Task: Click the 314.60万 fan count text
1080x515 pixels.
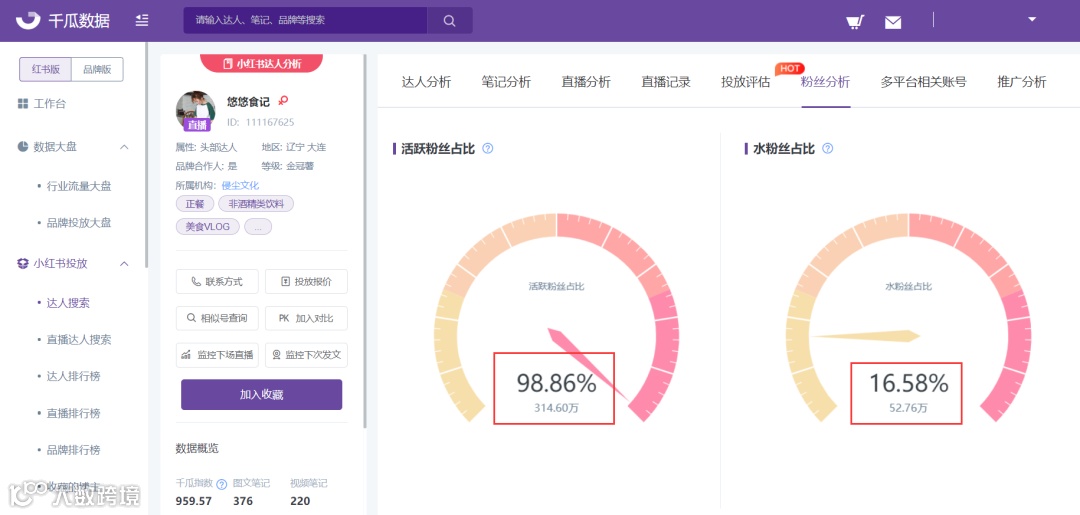Action: tap(557, 408)
